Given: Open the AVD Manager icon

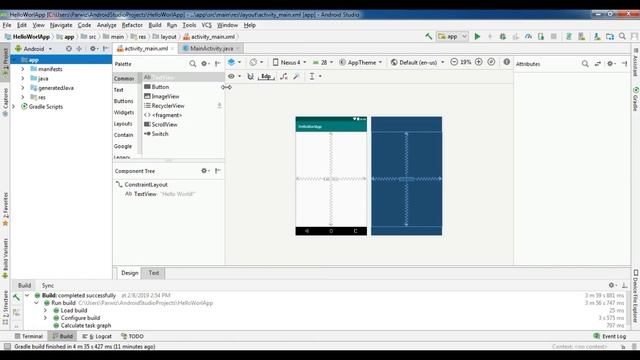Looking at the screenshot, I should tap(582, 36).
